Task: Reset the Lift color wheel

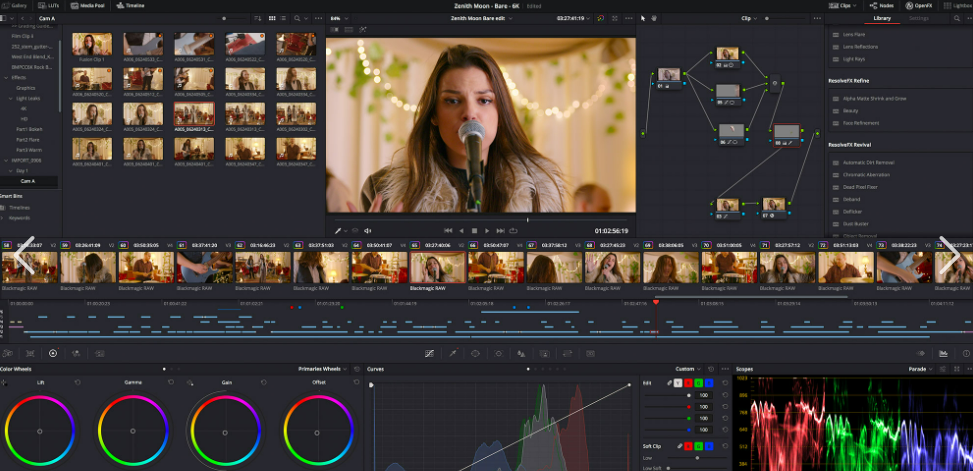Action: (78, 382)
